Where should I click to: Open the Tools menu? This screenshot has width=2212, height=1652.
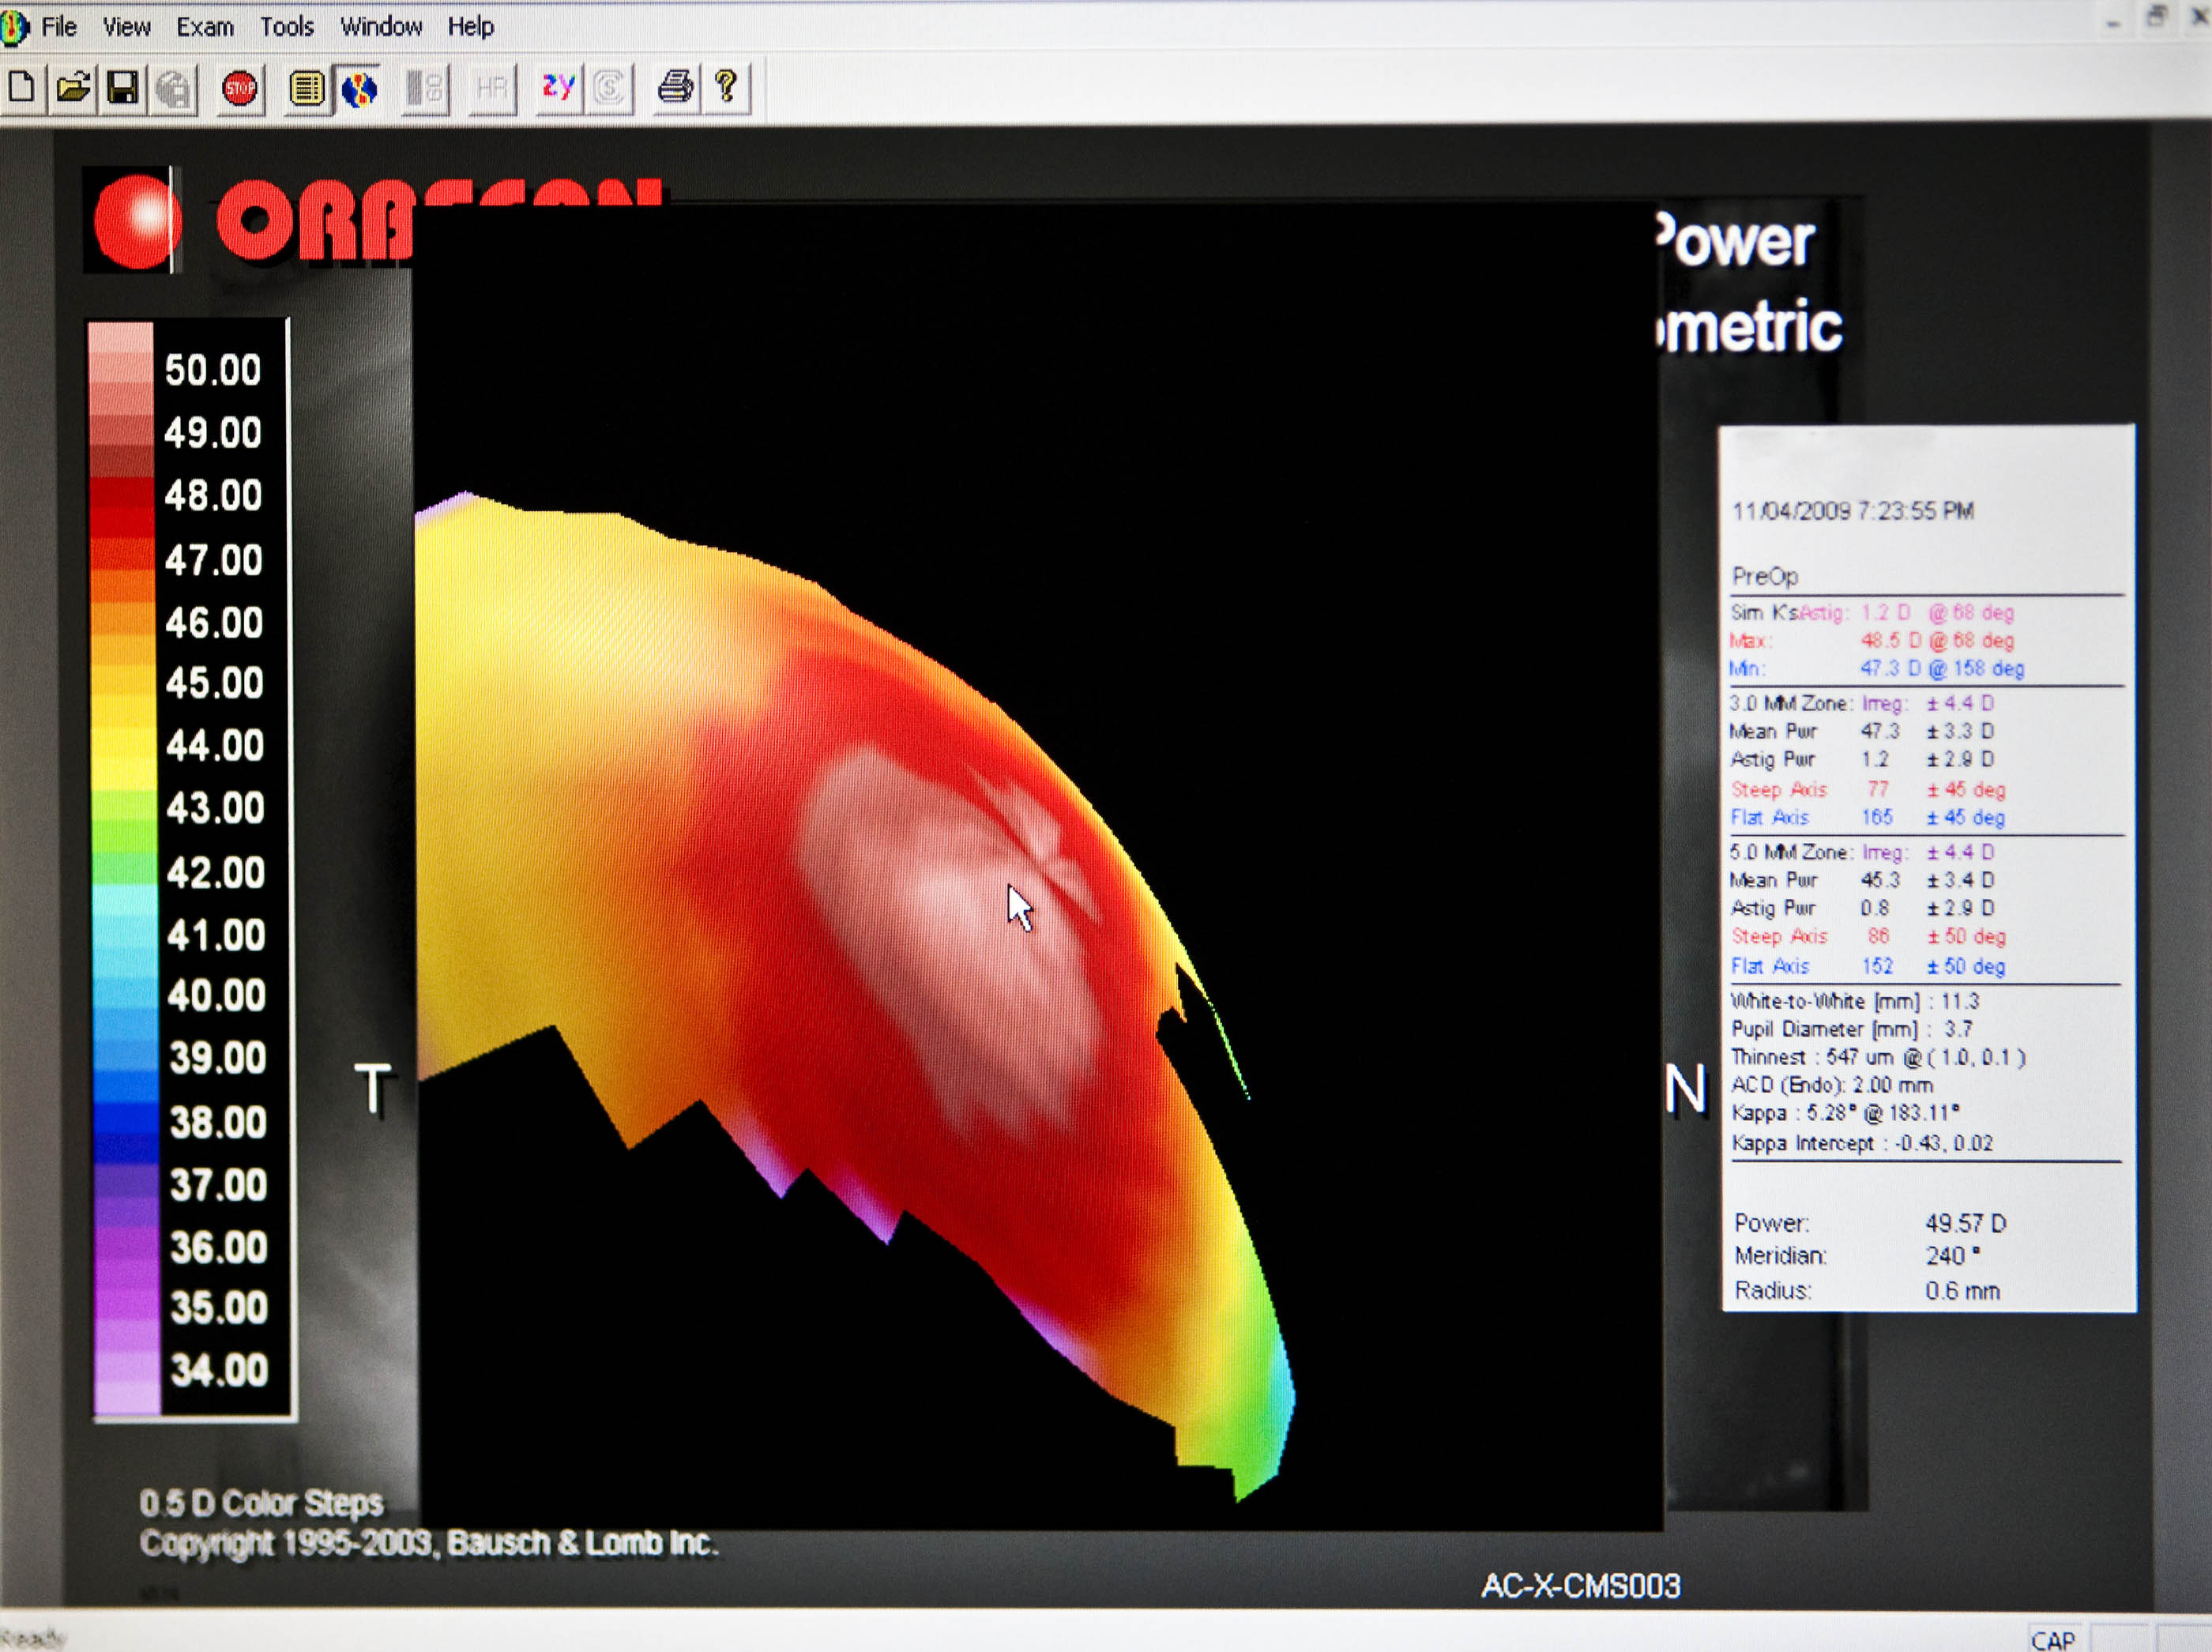287,27
